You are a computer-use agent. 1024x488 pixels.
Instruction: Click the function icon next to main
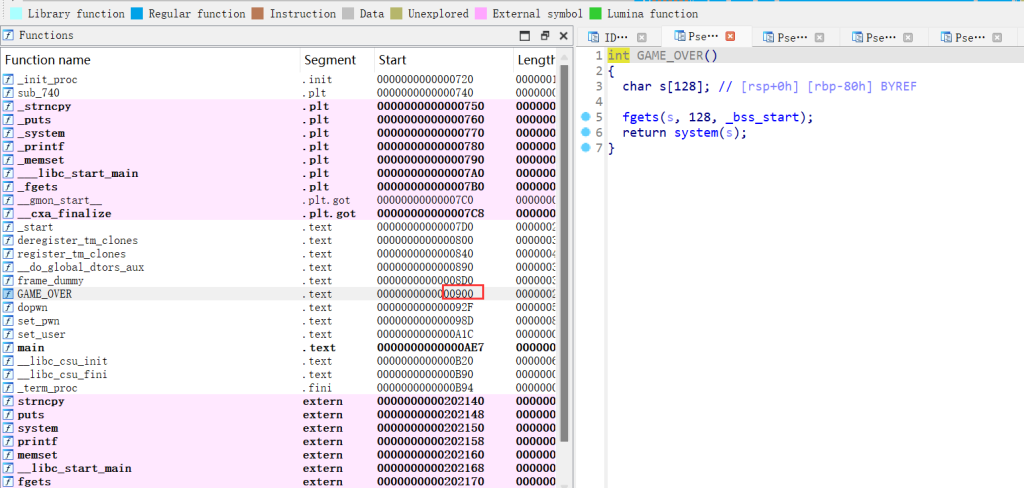coord(9,348)
